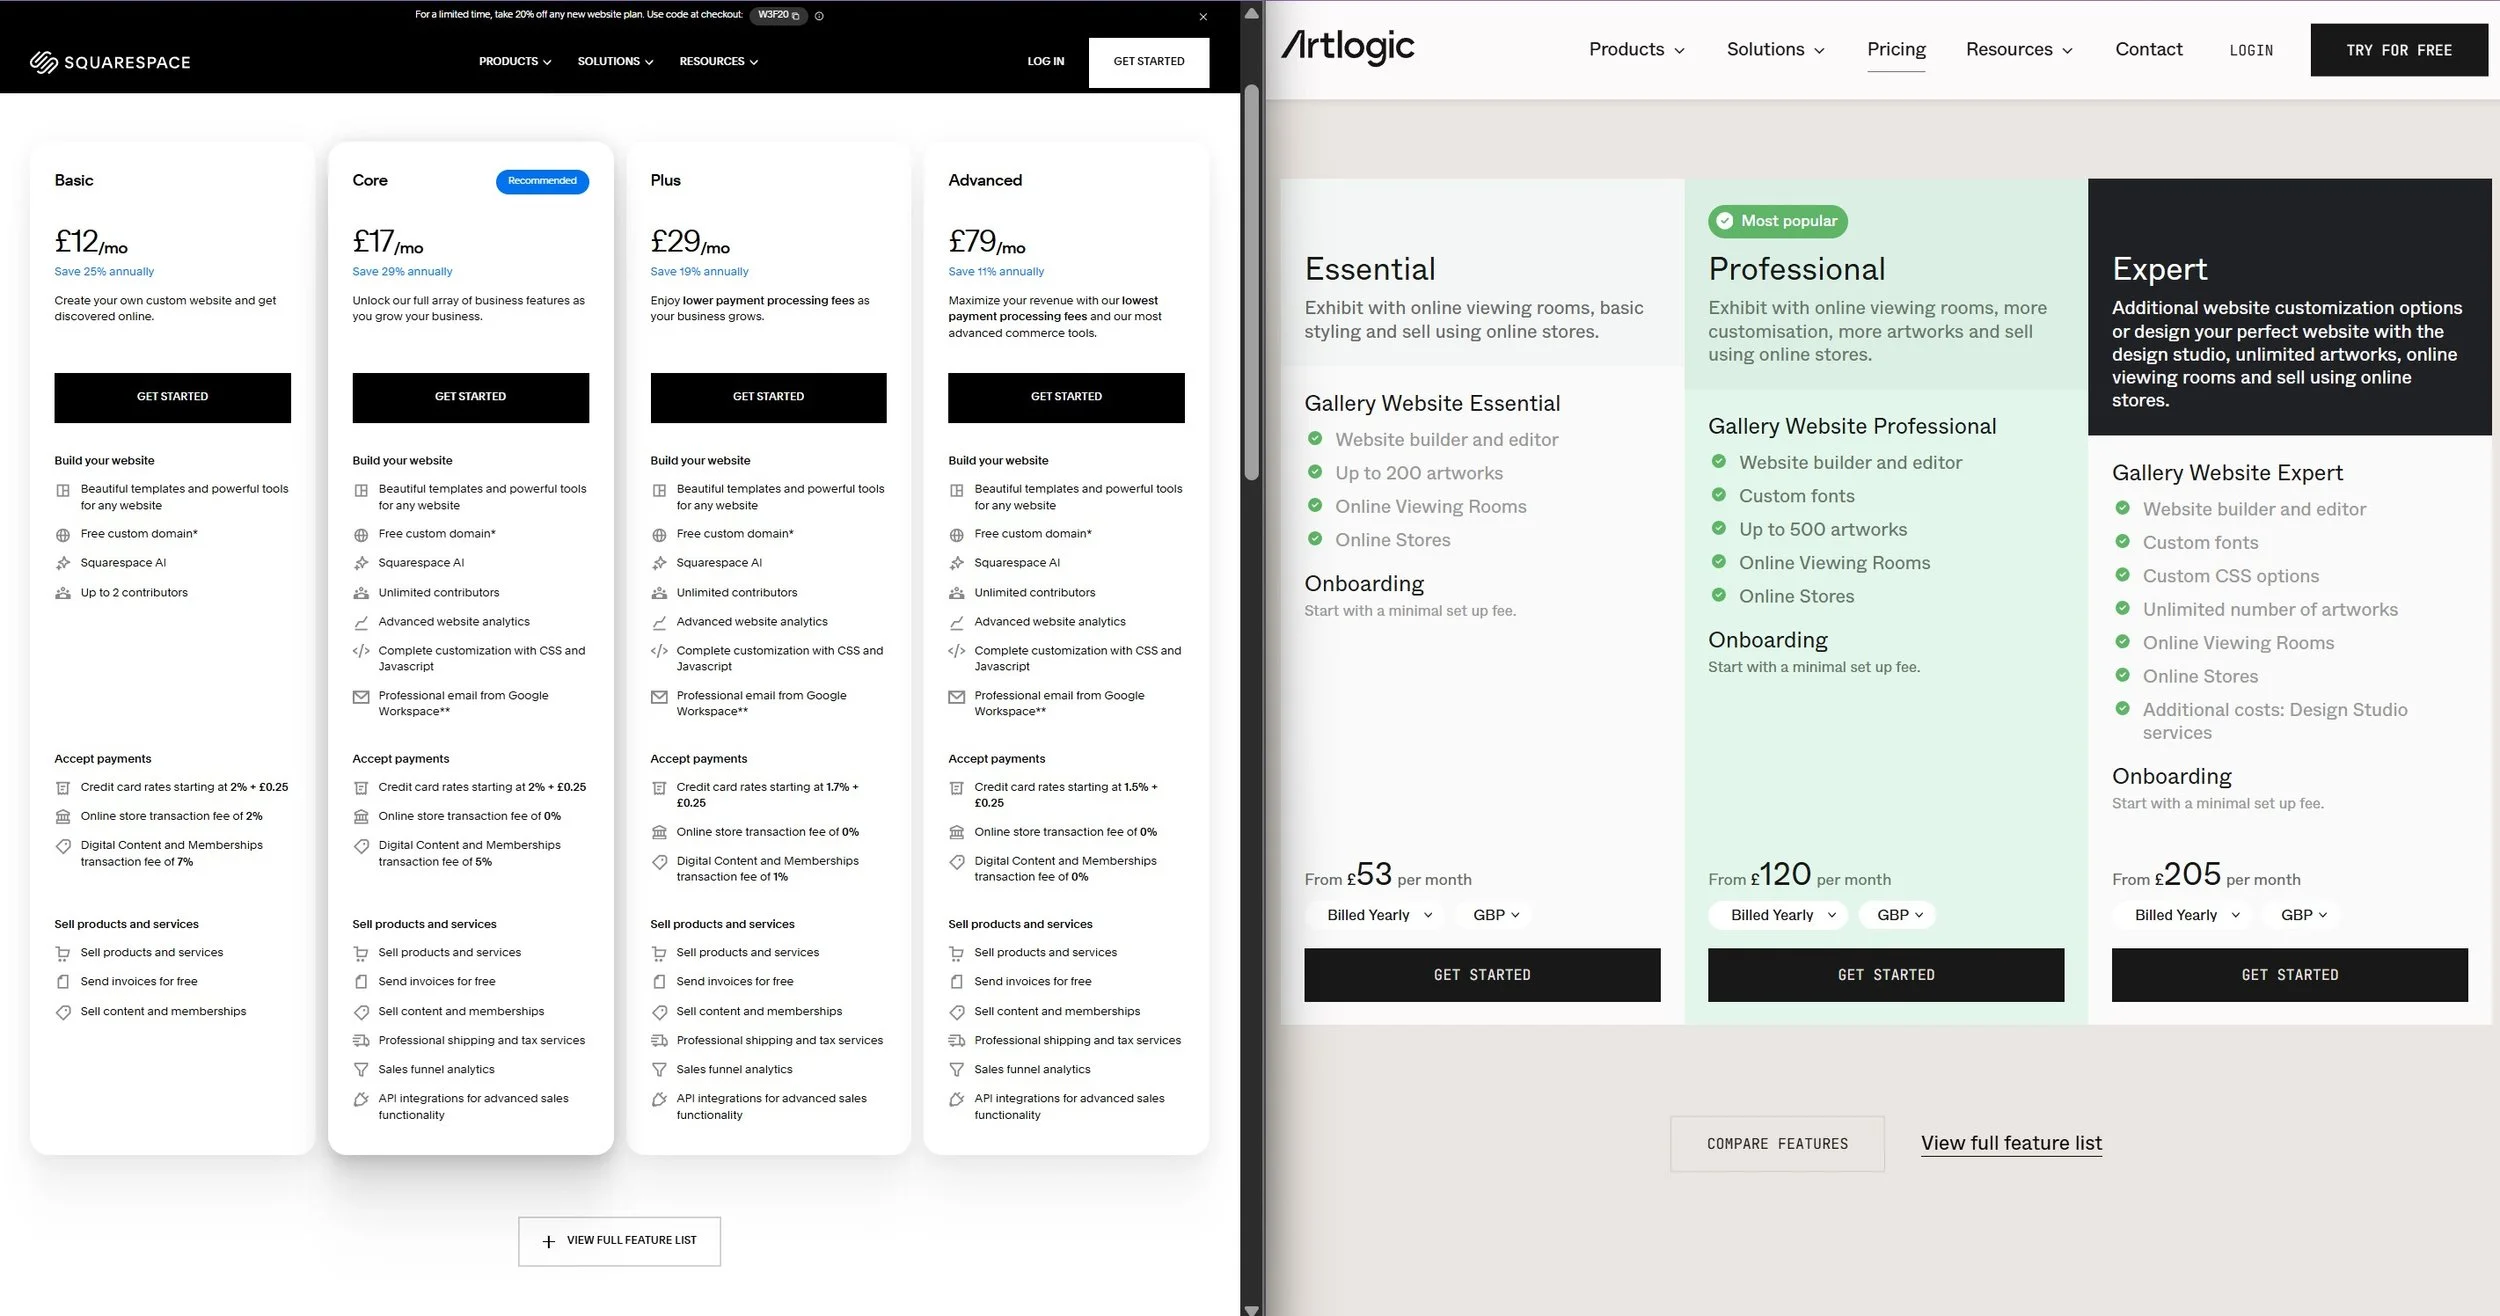Dismiss the Squarespace promo banner
Viewport: 2500px width, 1316px height.
[1203, 17]
